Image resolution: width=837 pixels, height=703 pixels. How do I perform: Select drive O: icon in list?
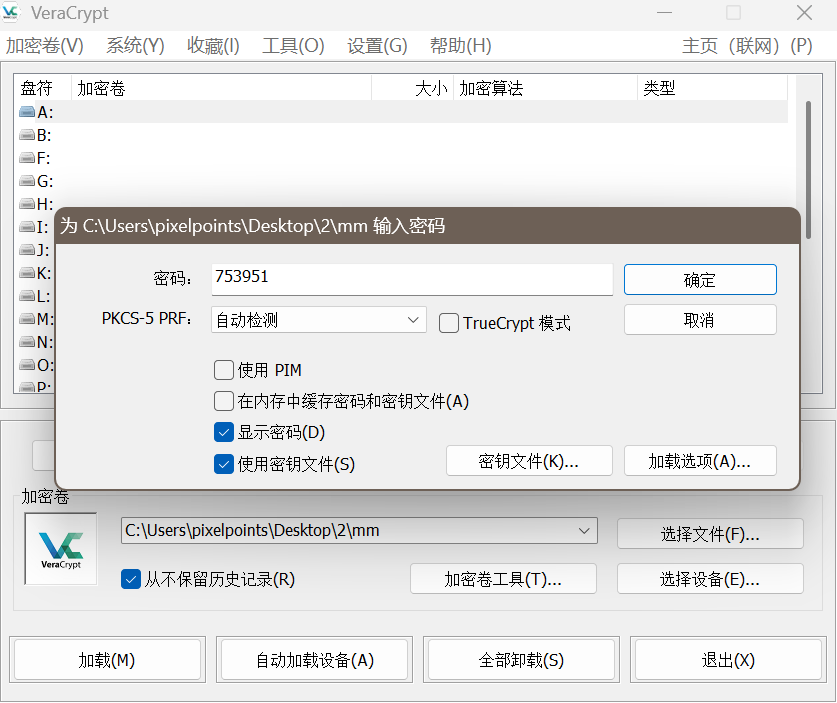27,365
